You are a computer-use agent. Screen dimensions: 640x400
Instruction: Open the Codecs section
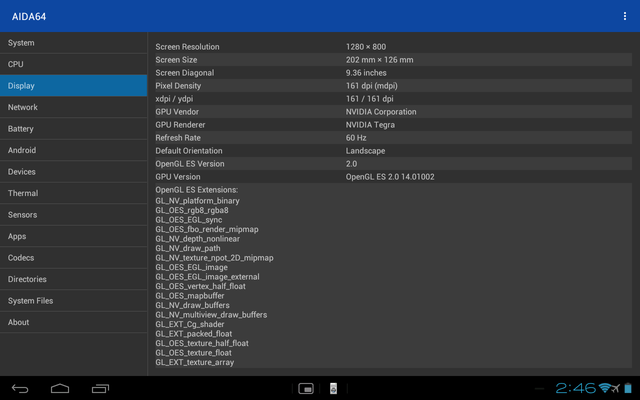tap(73, 258)
